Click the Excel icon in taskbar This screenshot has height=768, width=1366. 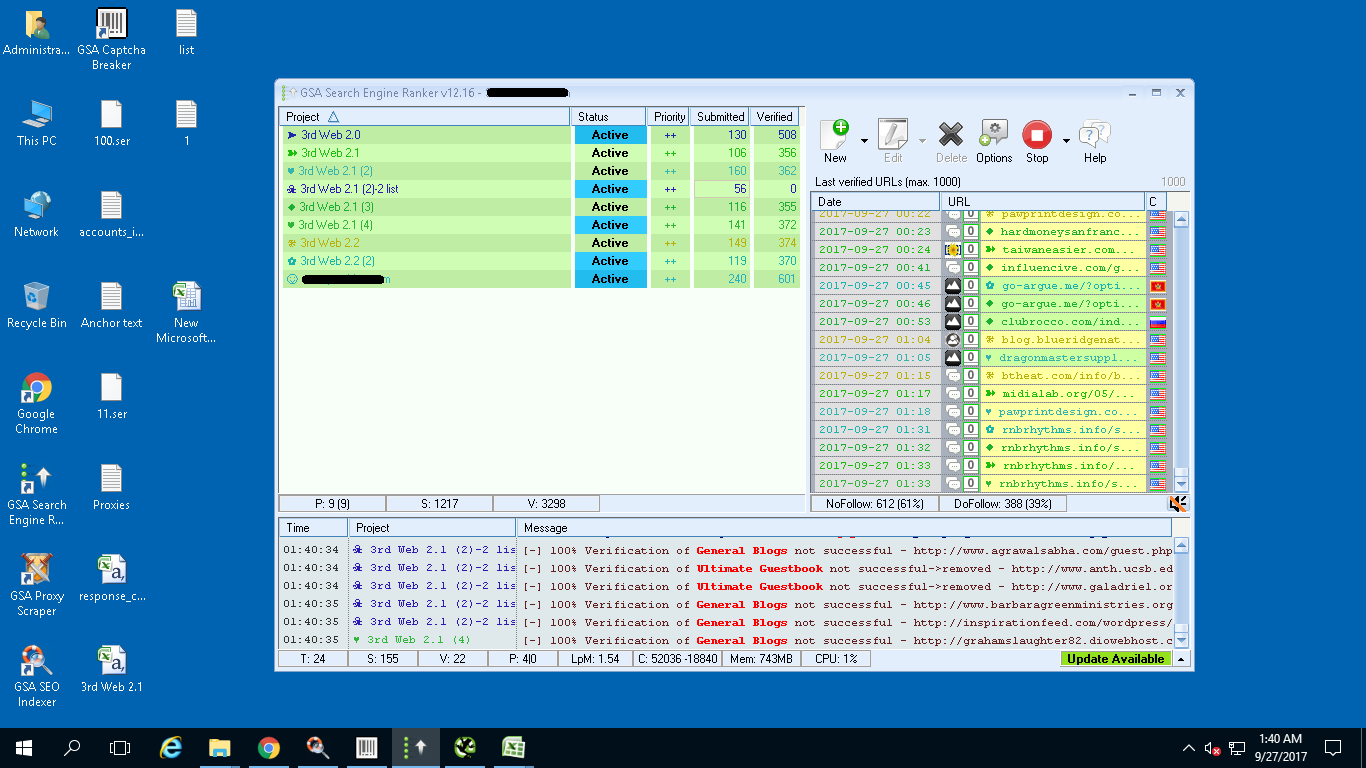pyautogui.click(x=514, y=747)
